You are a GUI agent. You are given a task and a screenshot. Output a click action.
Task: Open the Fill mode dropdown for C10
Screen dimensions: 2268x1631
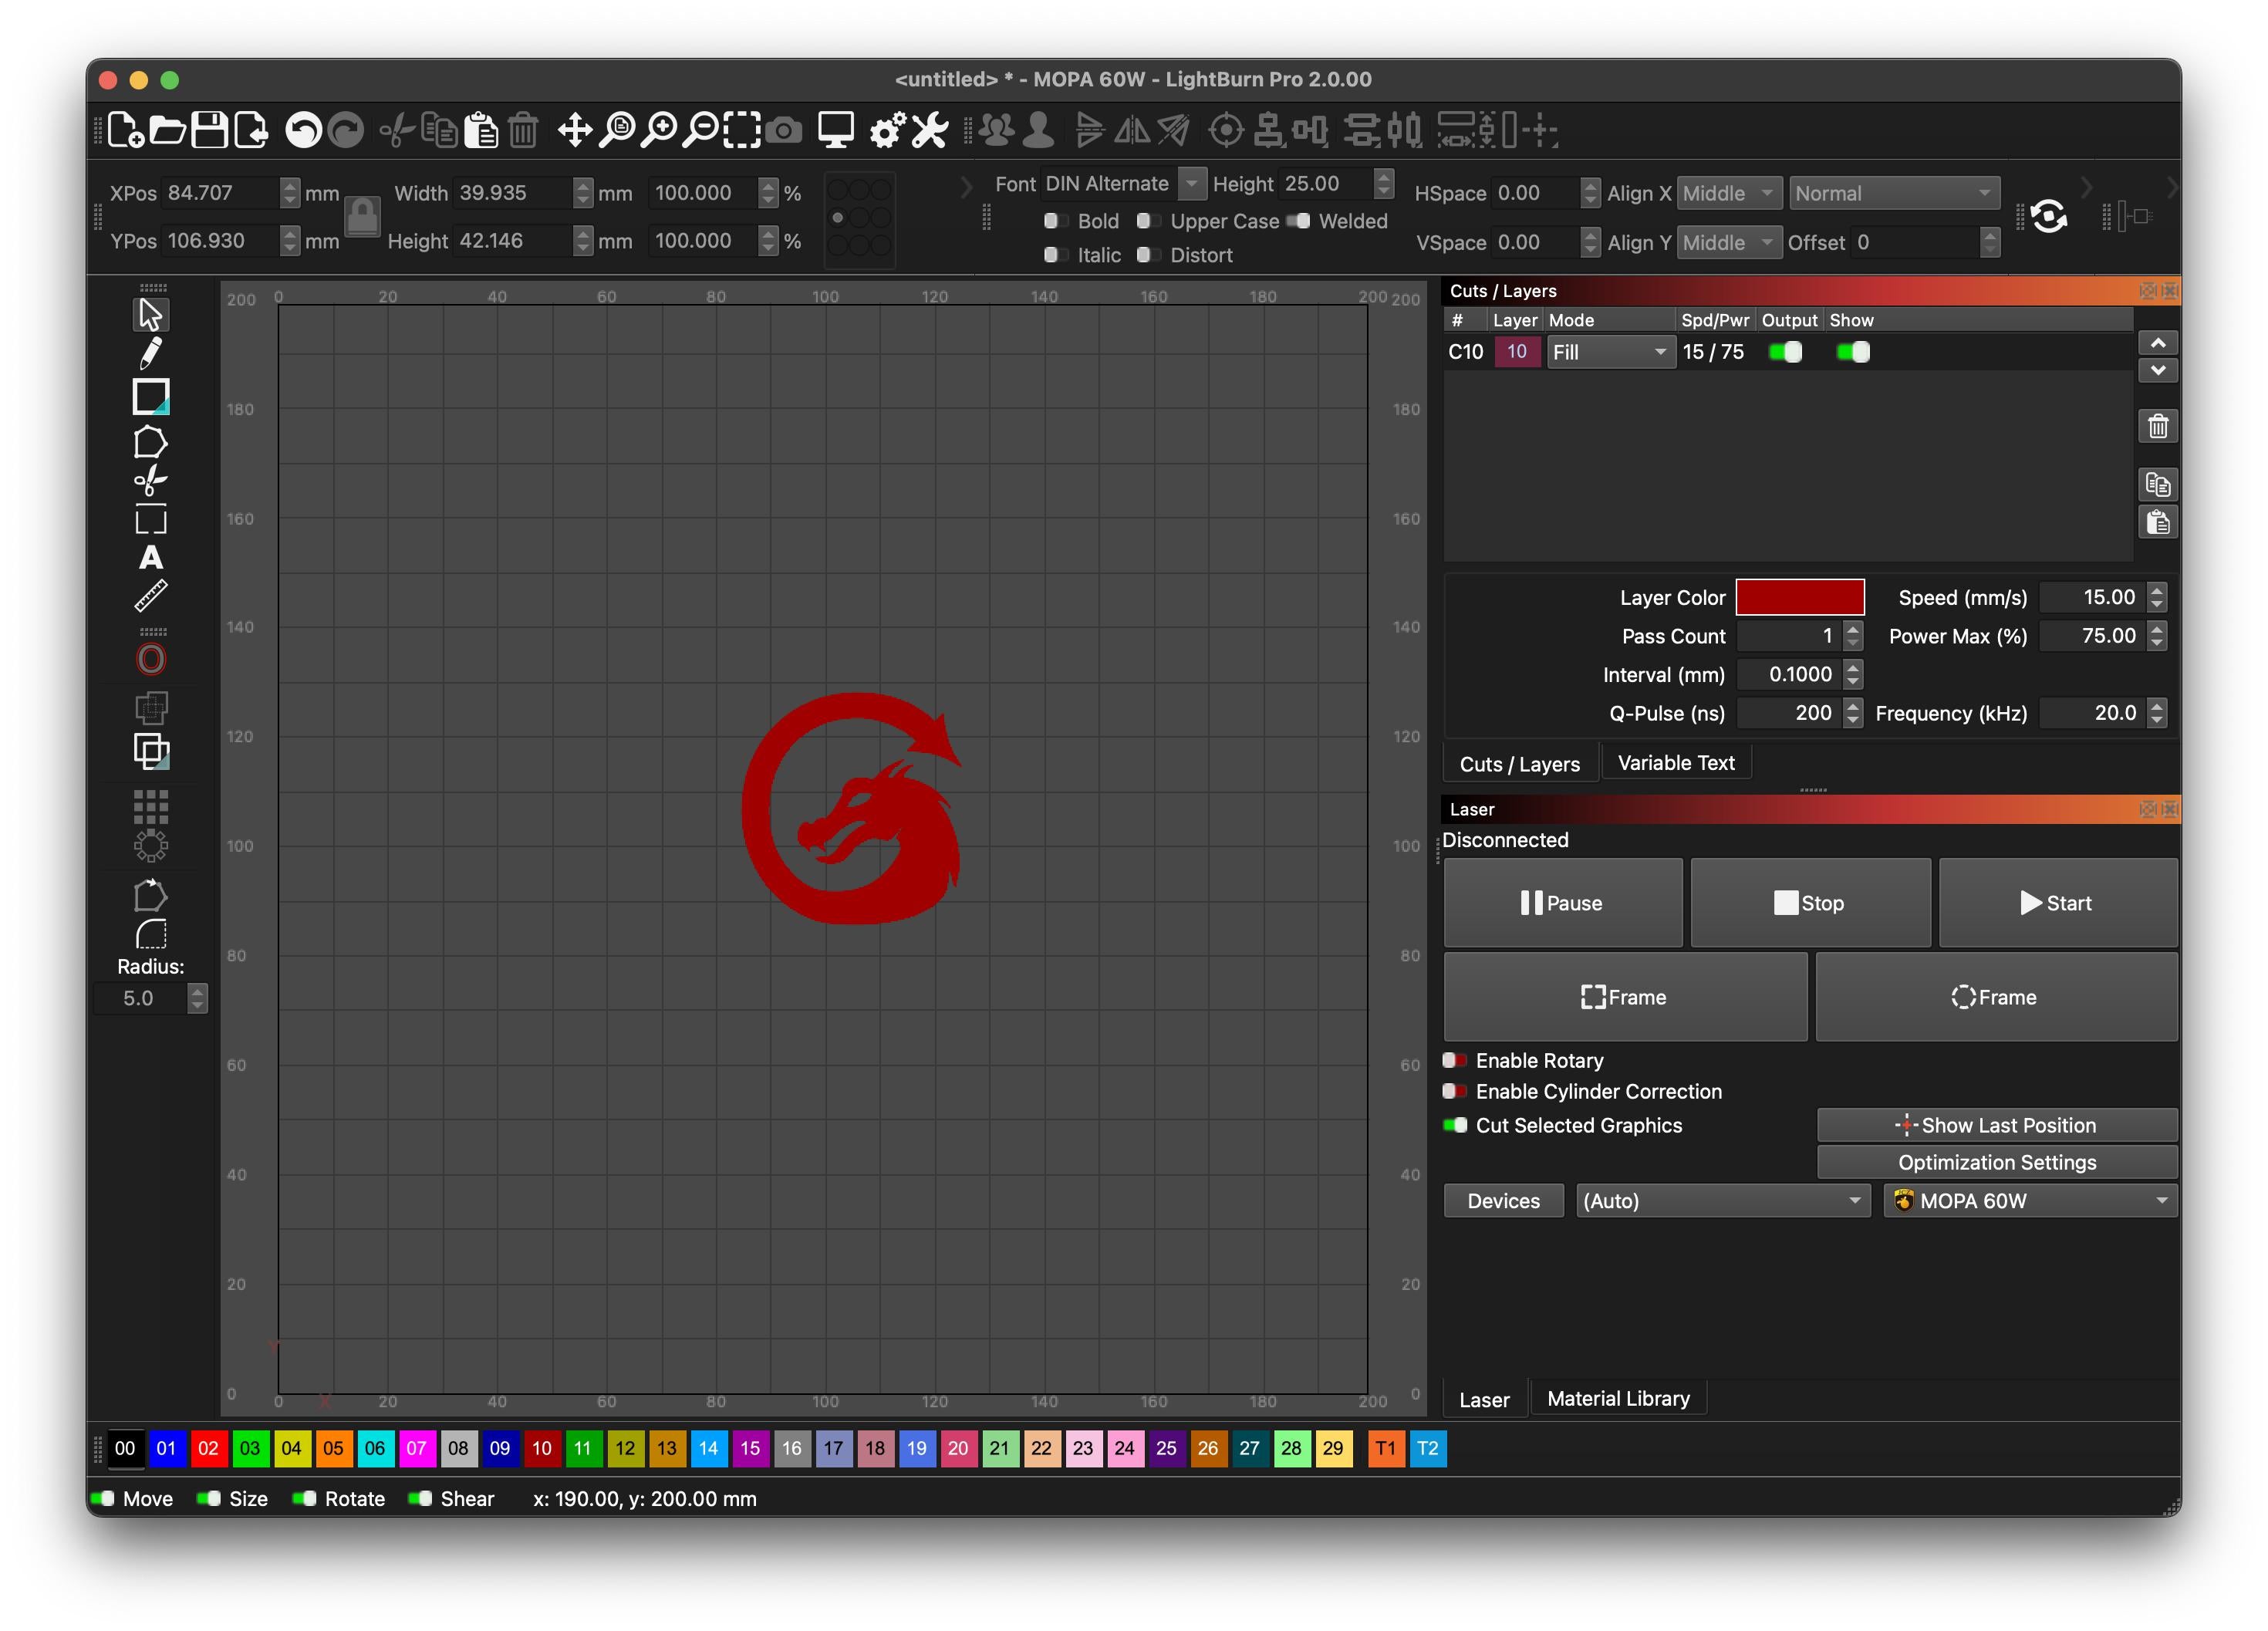[x=1610, y=352]
